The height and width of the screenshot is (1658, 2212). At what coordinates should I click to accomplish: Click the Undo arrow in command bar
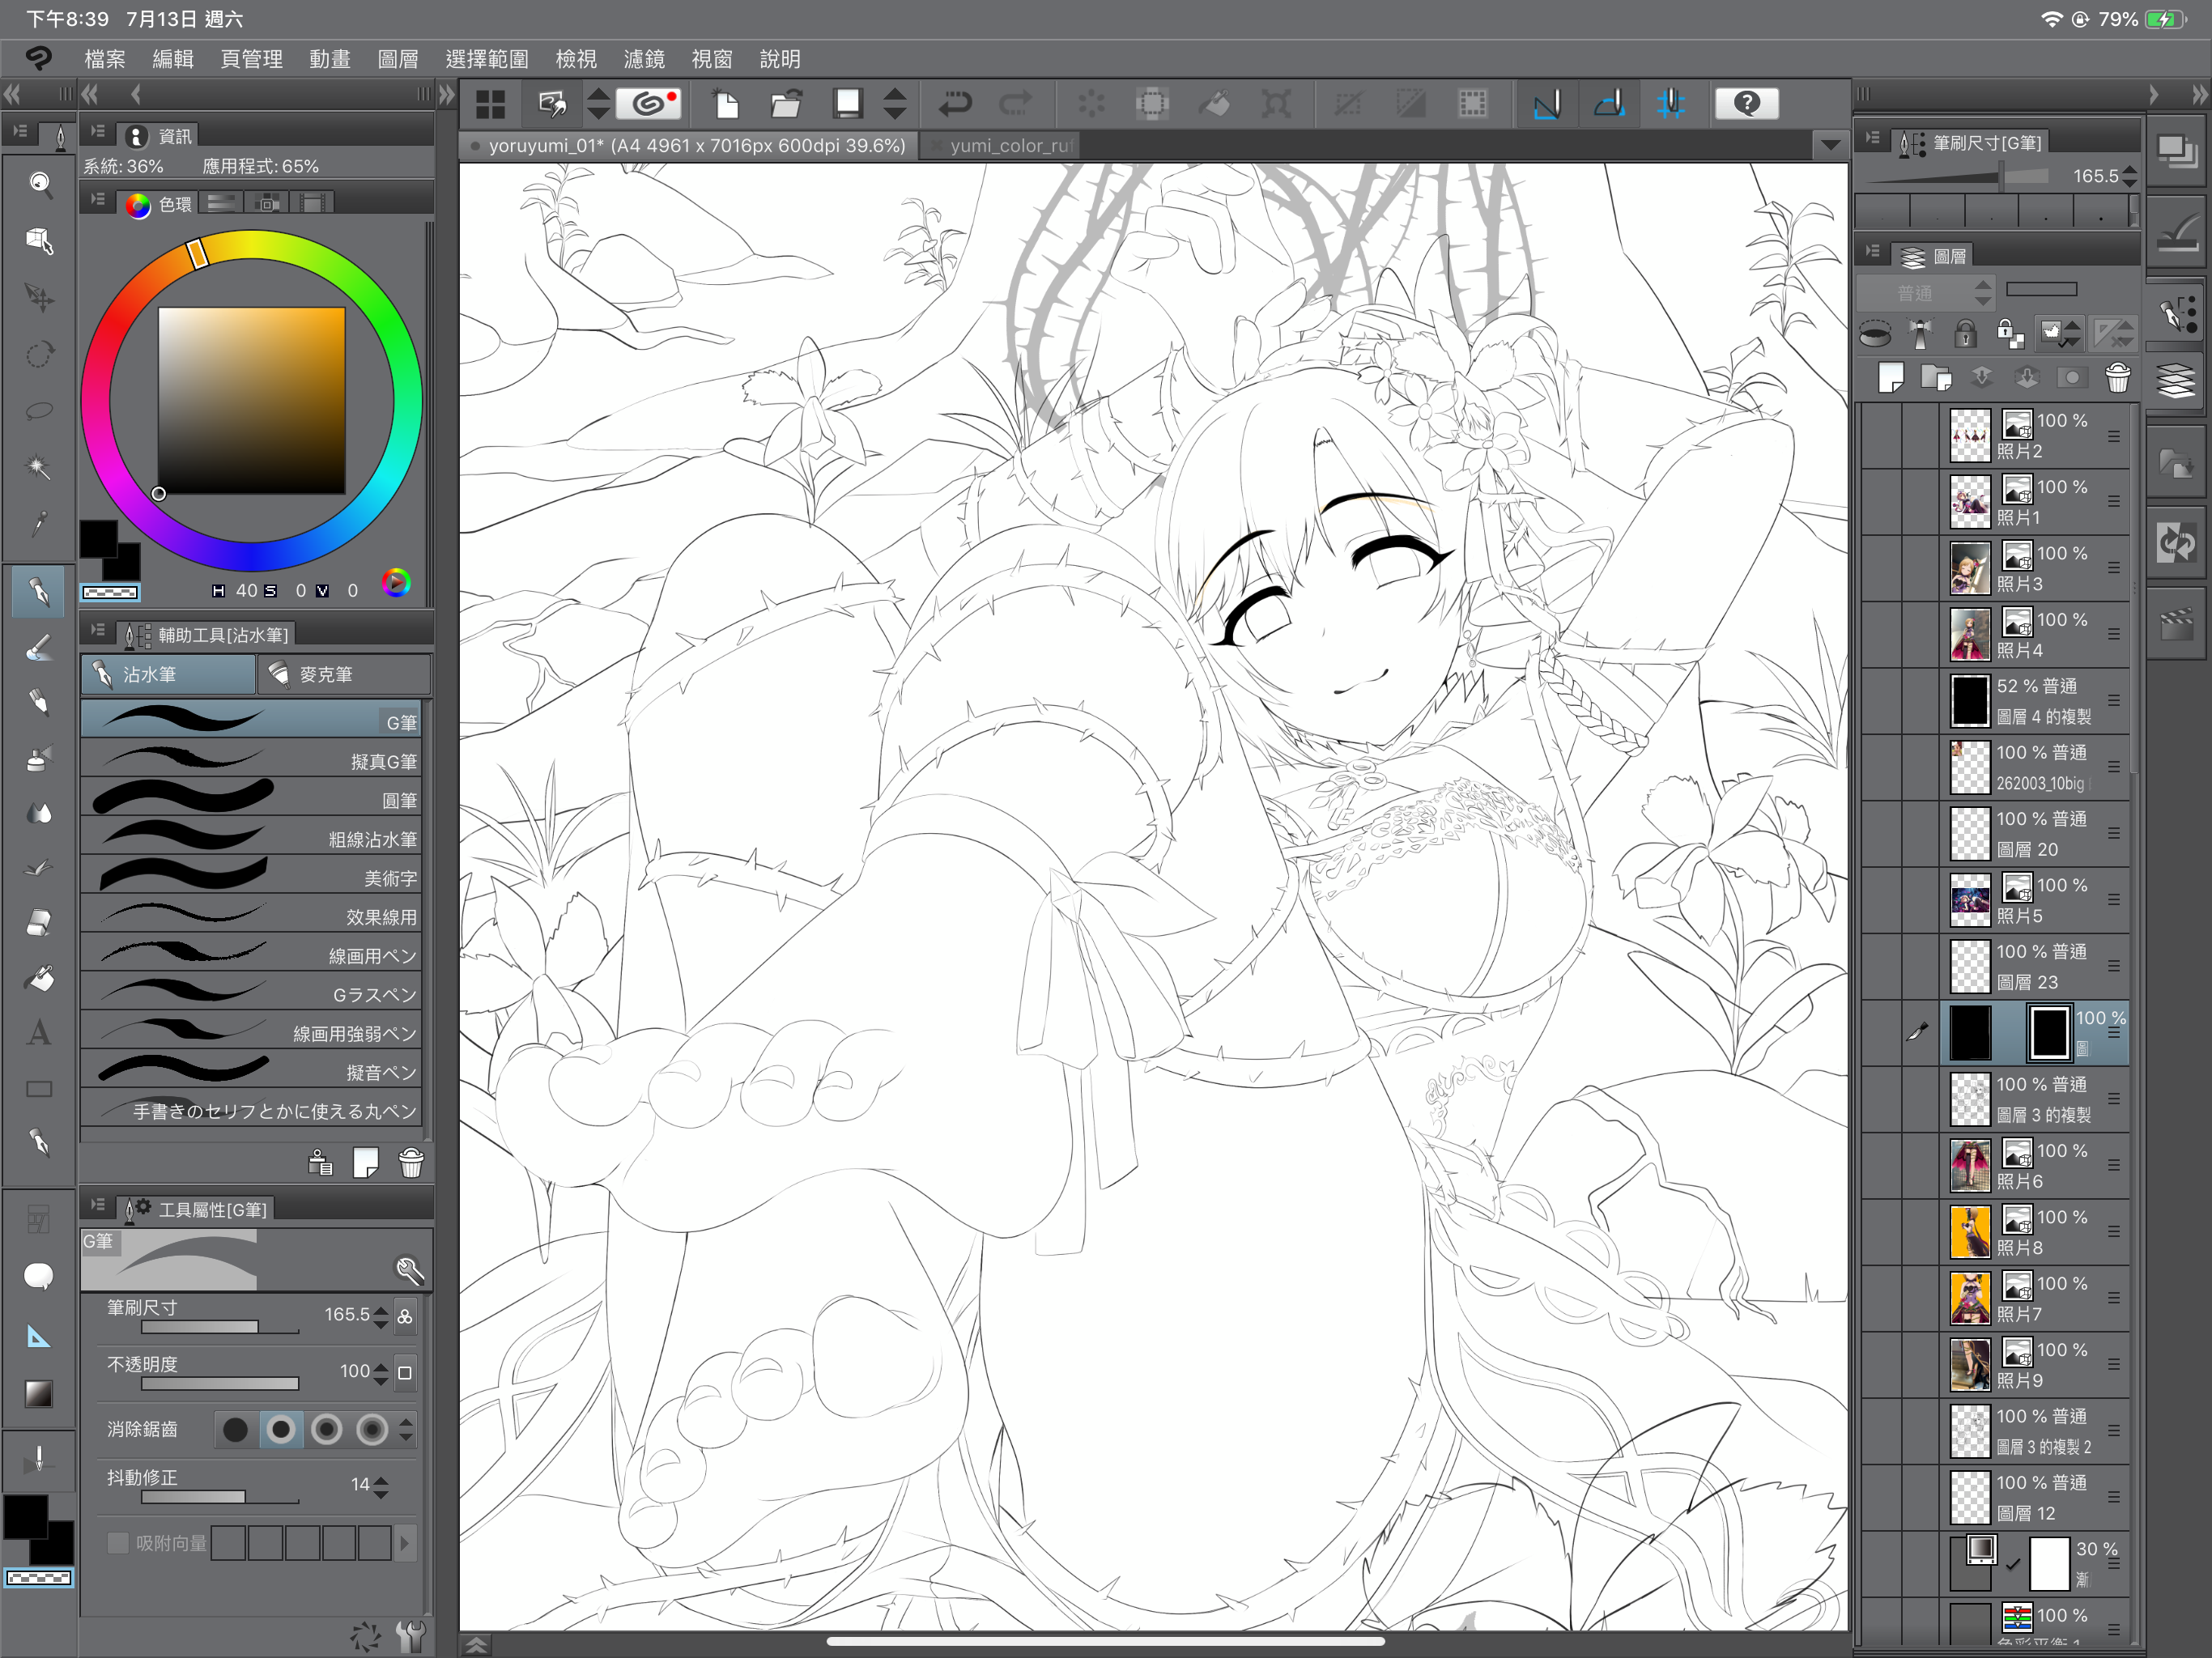click(x=956, y=103)
